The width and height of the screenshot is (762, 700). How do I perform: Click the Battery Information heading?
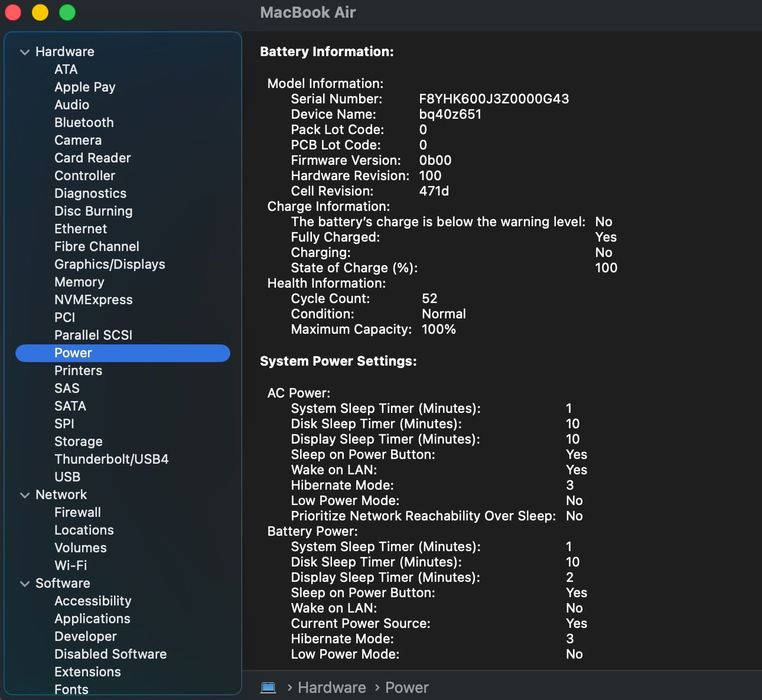[x=327, y=52]
